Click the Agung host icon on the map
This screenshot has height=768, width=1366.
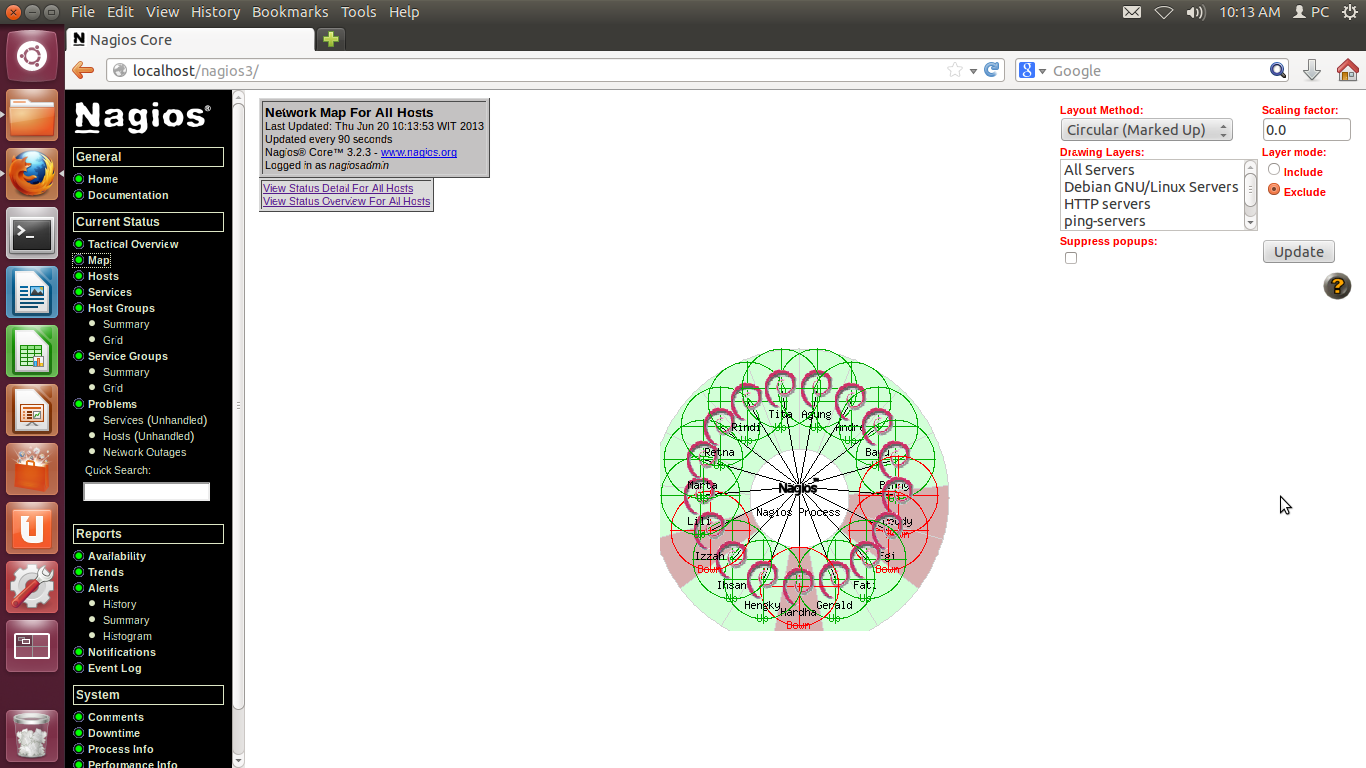(x=815, y=389)
